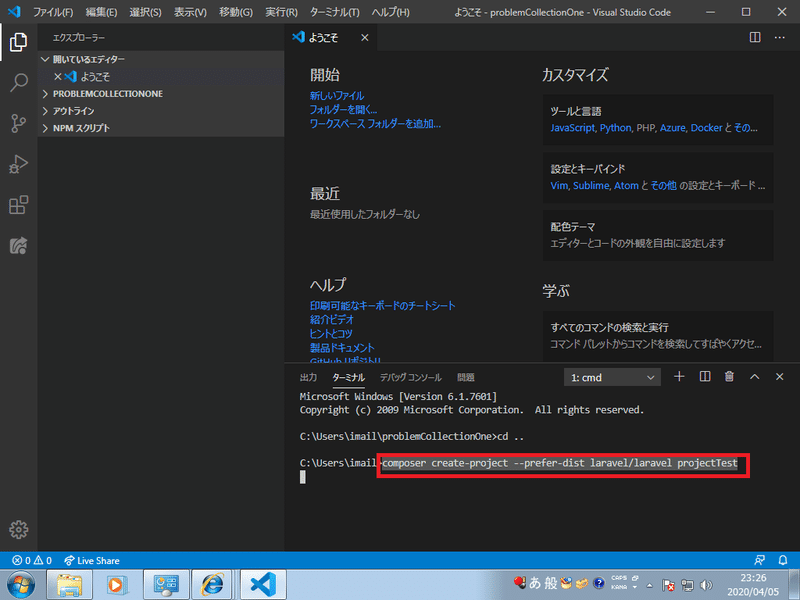800x600 pixels.
Task: Open the ヒントとコツ link
Action: click(x=331, y=334)
